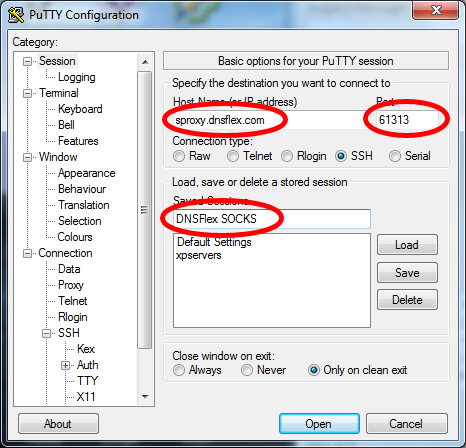466x448 pixels.
Task: Open the Telnet tree category
Action: pyautogui.click(x=73, y=301)
